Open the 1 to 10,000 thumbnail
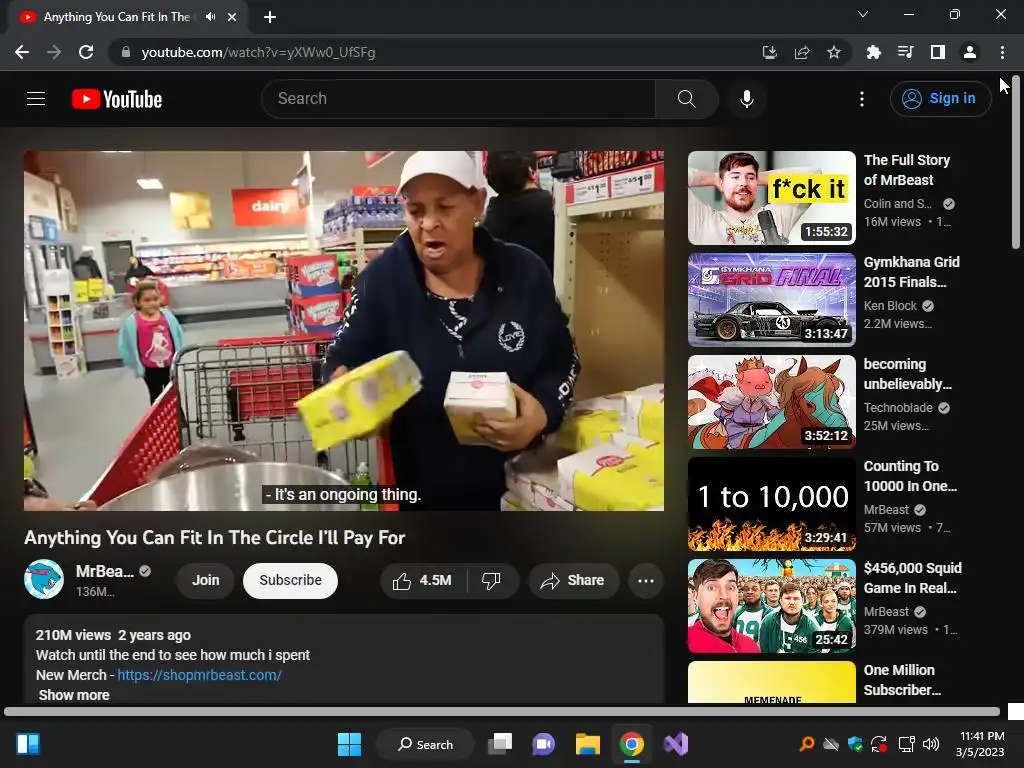Image resolution: width=1024 pixels, height=768 pixels. (772, 504)
